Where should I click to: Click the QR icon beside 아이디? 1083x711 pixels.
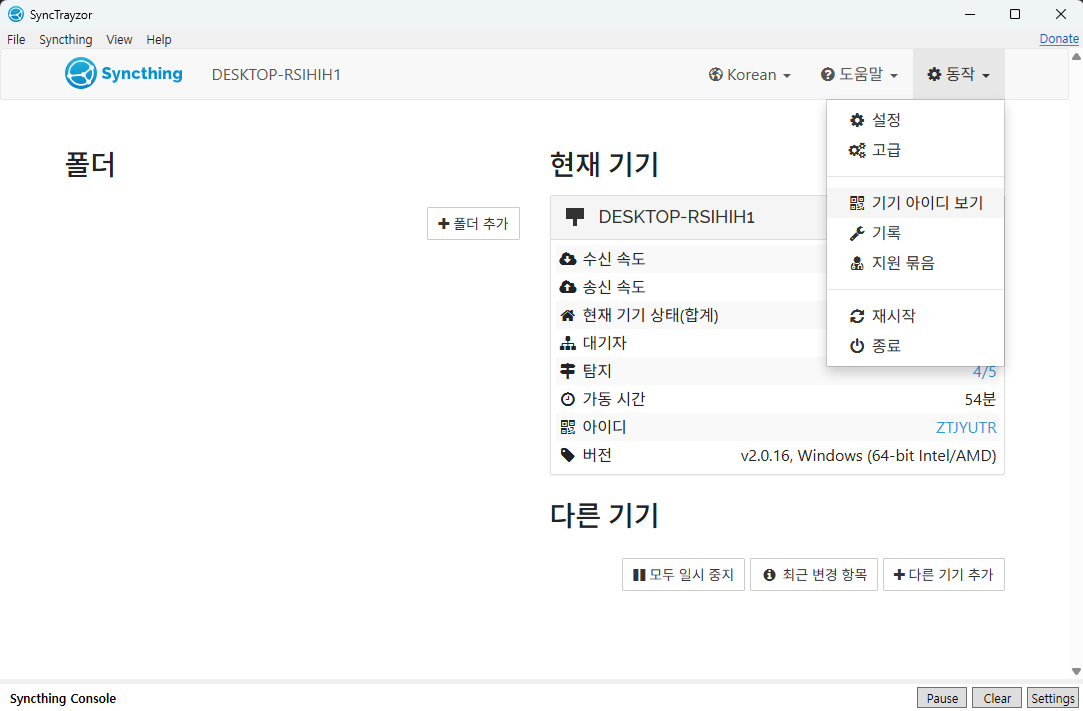(568, 427)
